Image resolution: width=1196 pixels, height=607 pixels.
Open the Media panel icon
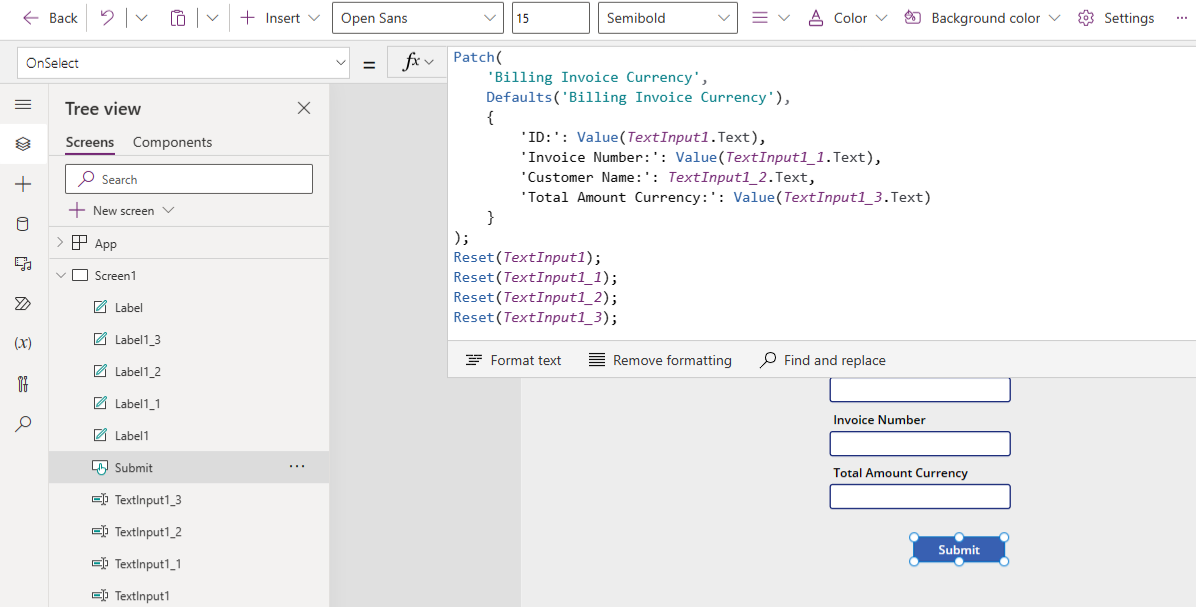click(24, 263)
